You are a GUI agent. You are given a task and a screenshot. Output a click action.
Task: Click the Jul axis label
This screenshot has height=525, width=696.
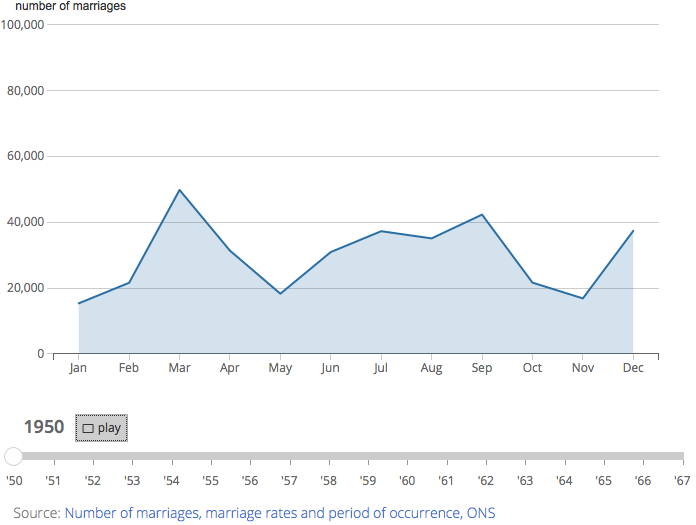pos(381,368)
